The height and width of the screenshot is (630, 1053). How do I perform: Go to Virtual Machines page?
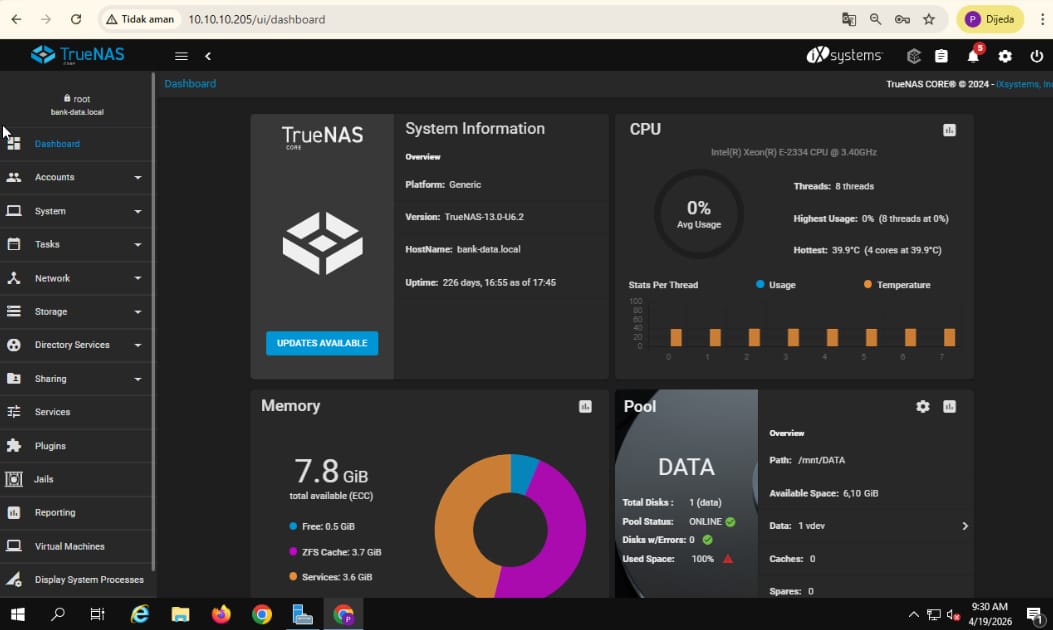point(69,546)
